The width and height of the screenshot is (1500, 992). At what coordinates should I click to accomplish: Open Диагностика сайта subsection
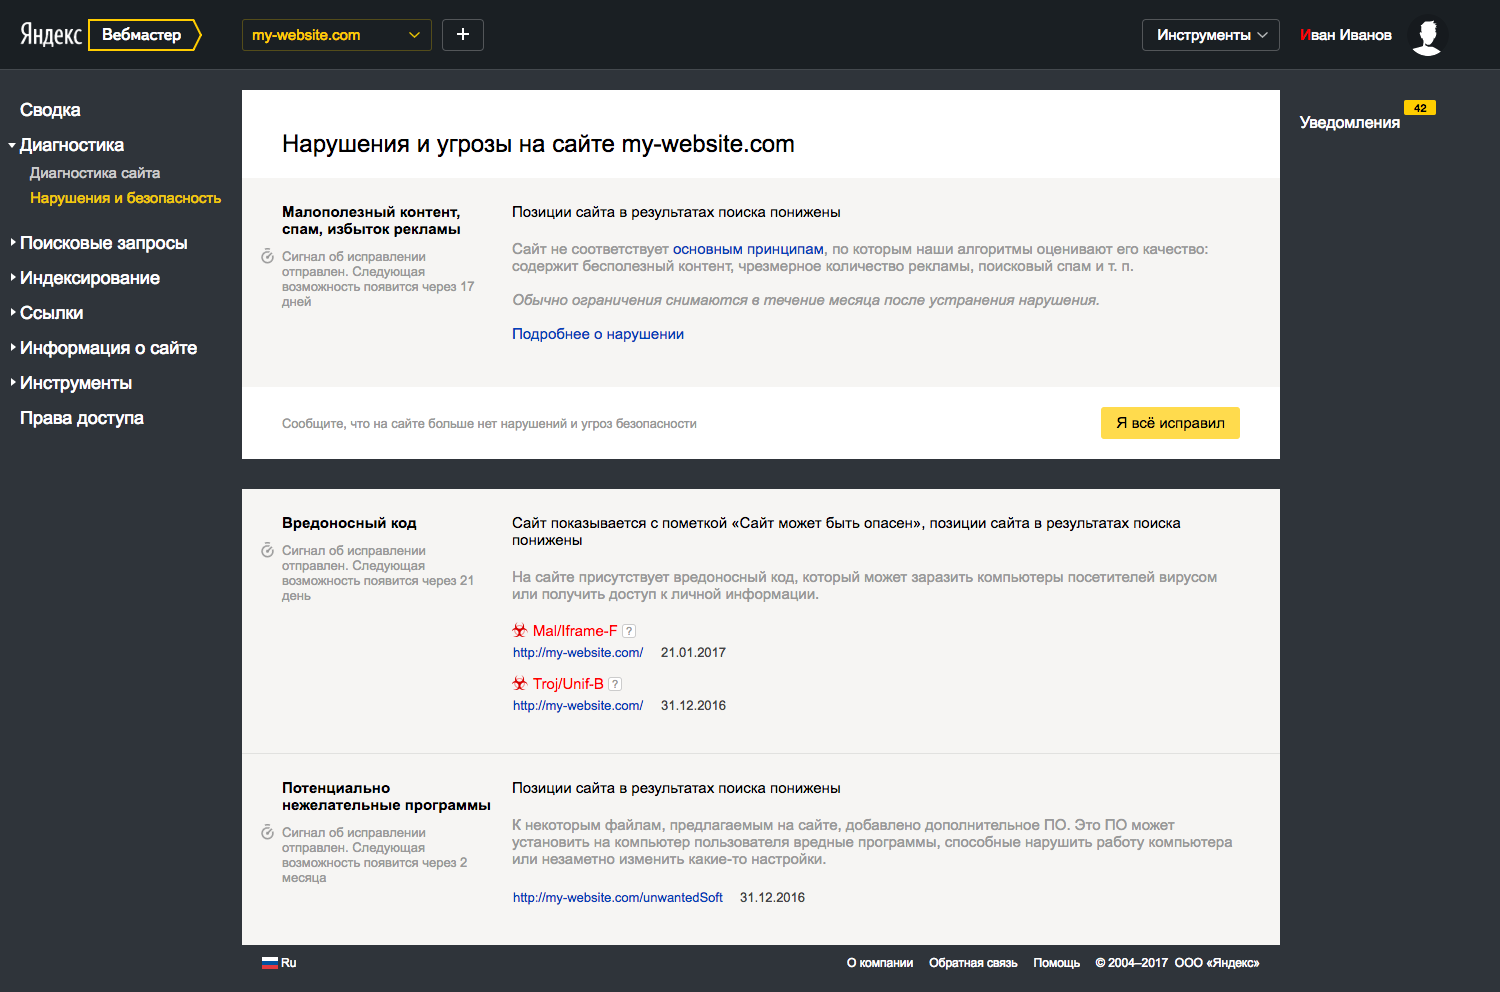click(x=95, y=173)
